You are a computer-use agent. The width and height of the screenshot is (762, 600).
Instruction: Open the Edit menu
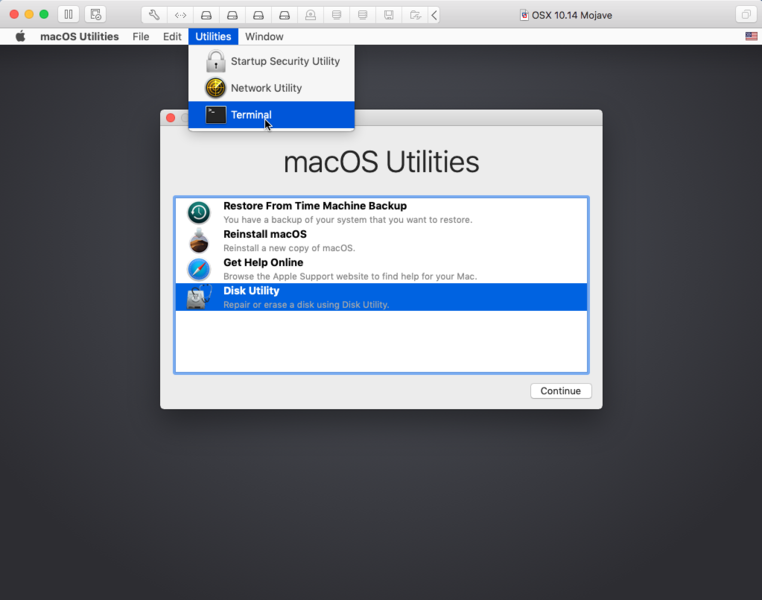172,36
